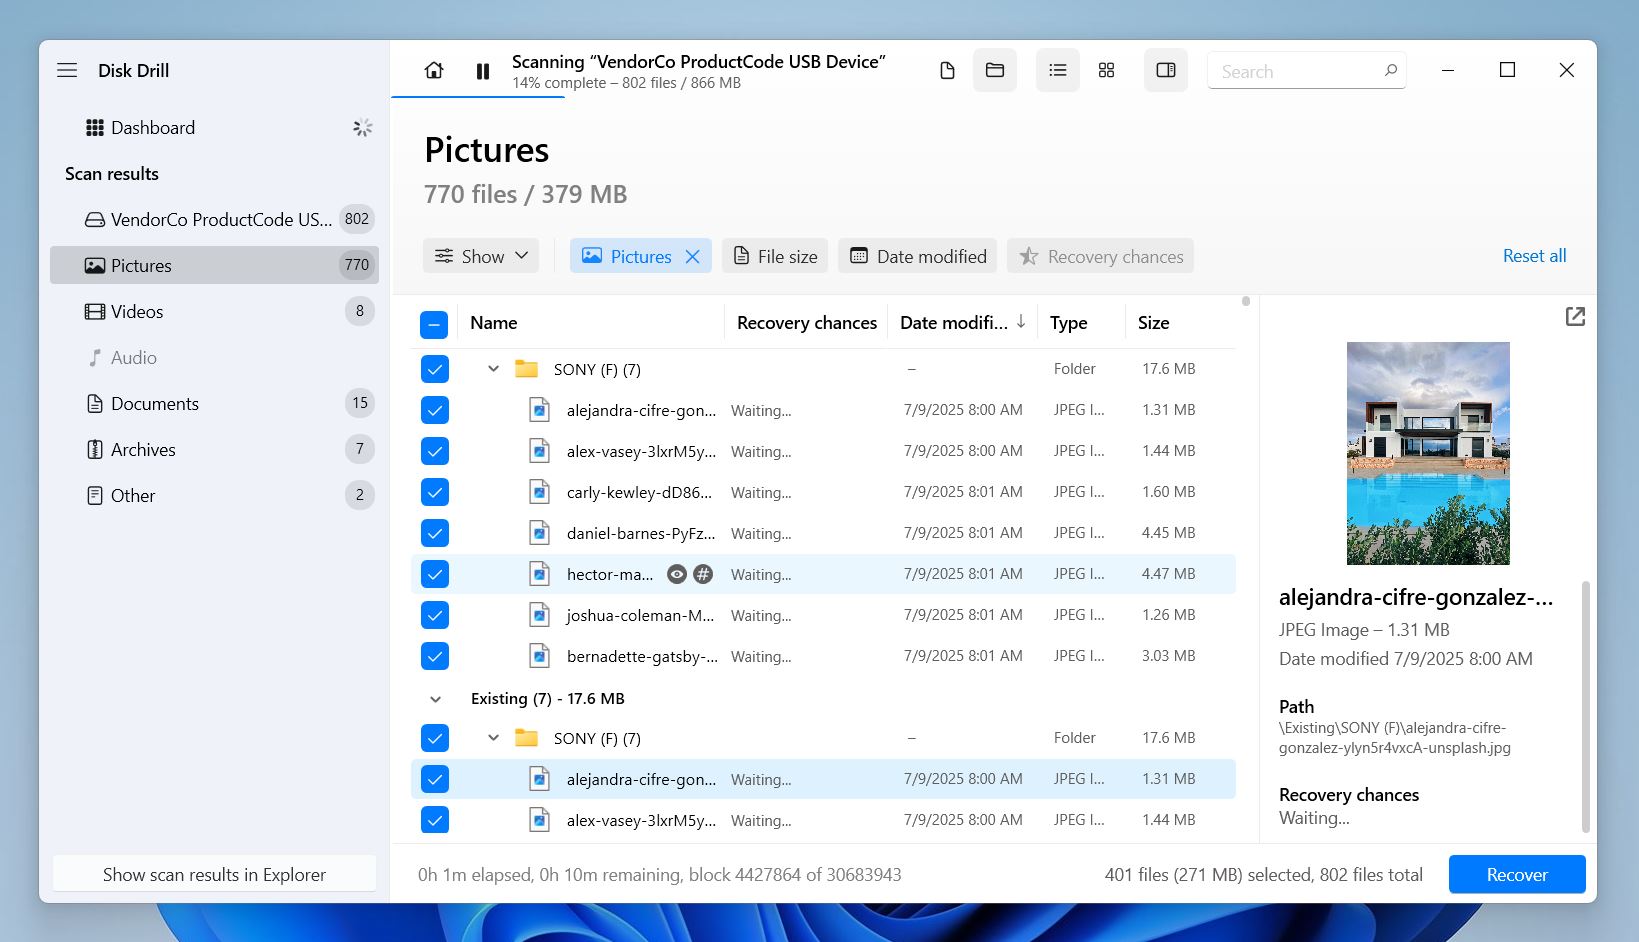Collapse the first SONY (F) folder chevron
The width and height of the screenshot is (1639, 942).
click(493, 369)
